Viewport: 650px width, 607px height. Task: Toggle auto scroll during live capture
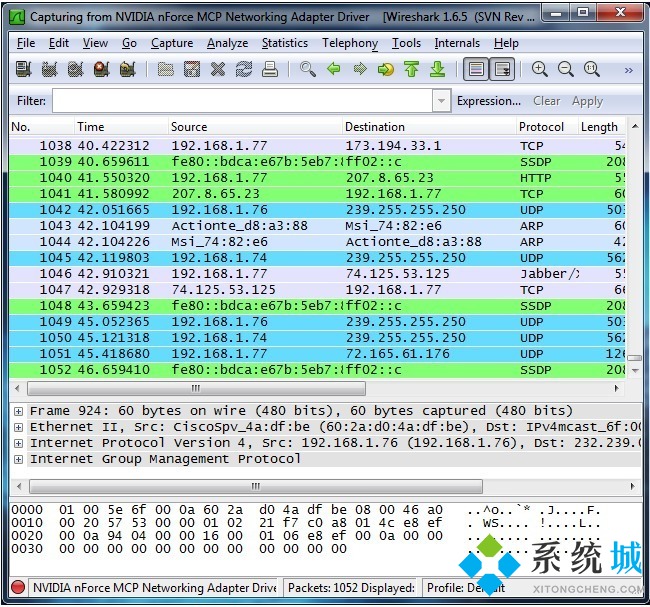(502, 69)
